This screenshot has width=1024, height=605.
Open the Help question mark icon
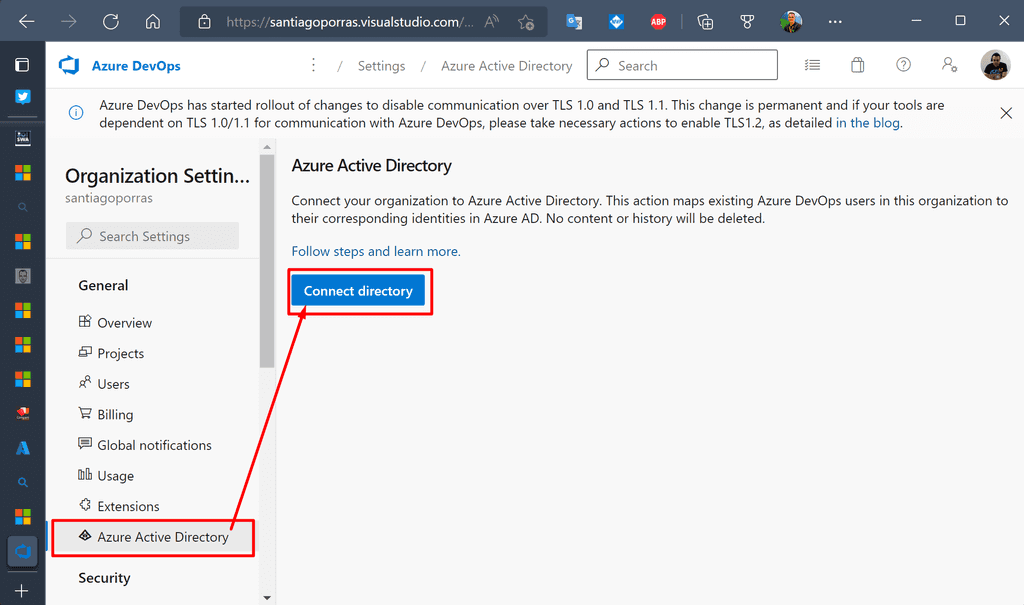903,65
